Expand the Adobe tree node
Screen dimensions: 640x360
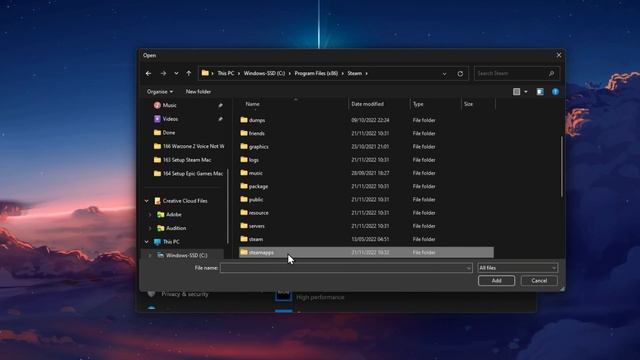click(150, 215)
